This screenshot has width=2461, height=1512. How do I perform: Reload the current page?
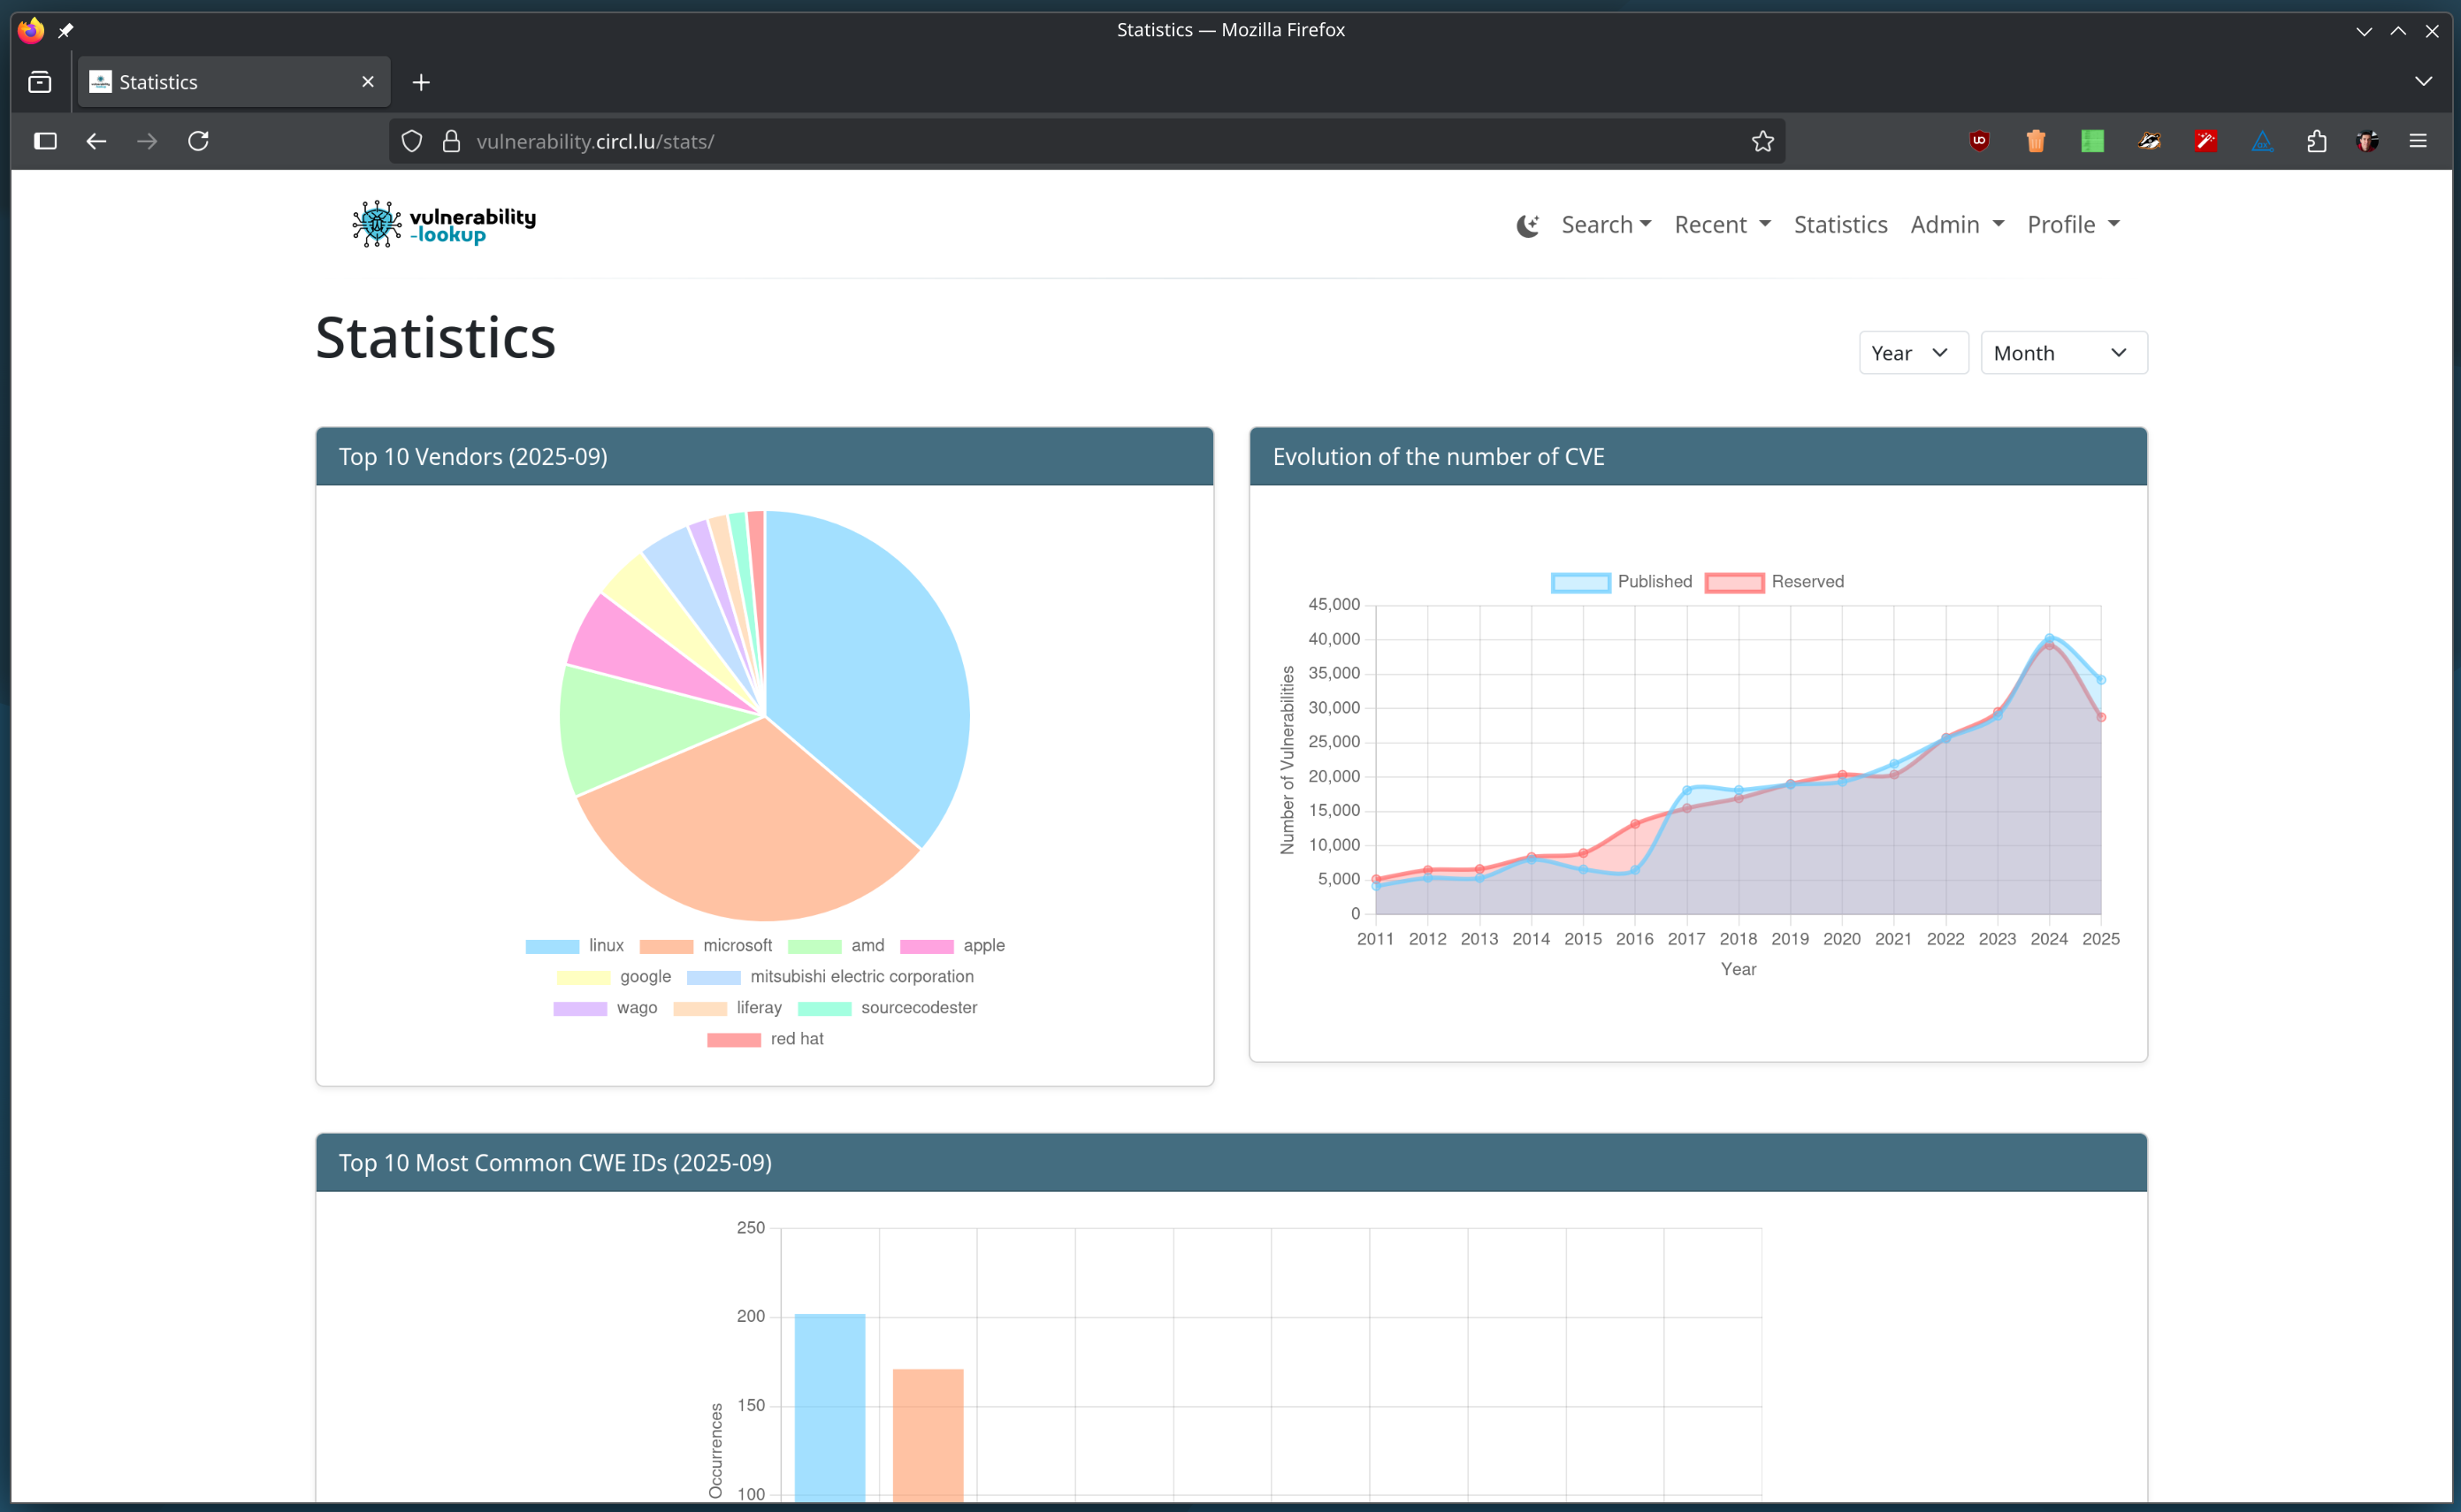pos(198,141)
